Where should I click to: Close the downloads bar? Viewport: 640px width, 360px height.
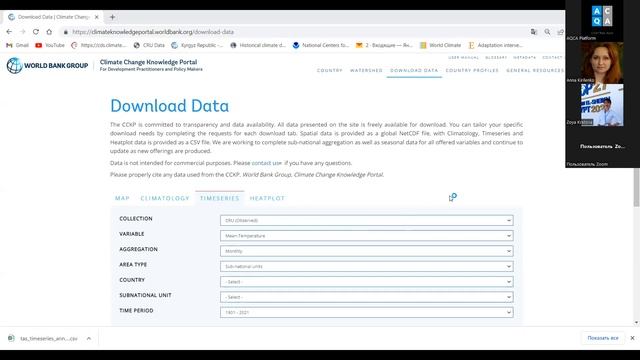pyautogui.click(x=632, y=338)
